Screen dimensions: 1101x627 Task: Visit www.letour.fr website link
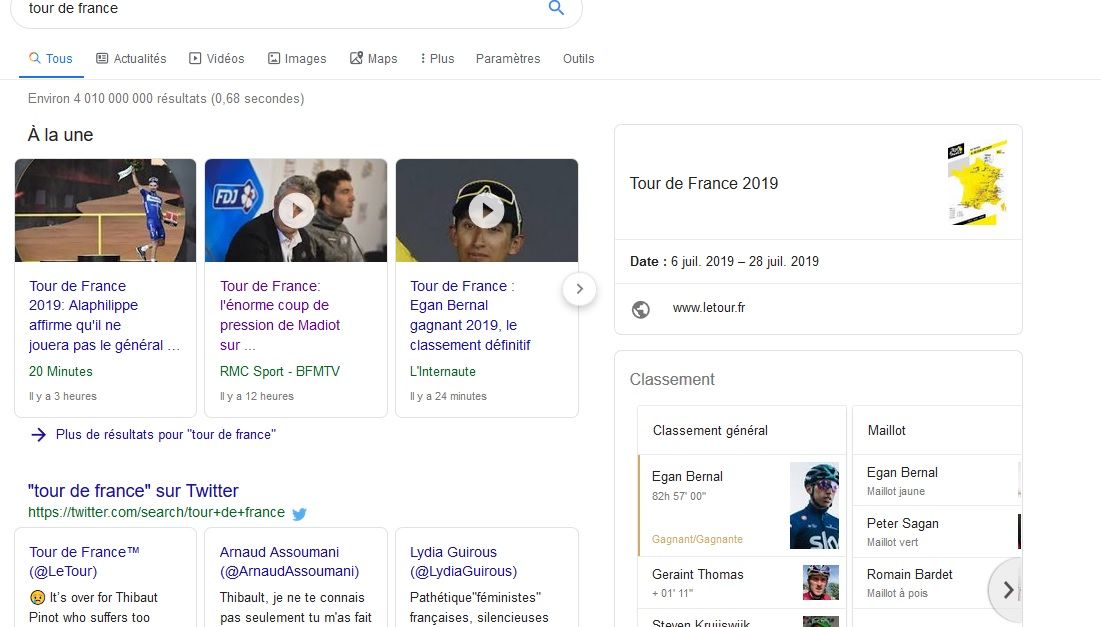tap(709, 308)
